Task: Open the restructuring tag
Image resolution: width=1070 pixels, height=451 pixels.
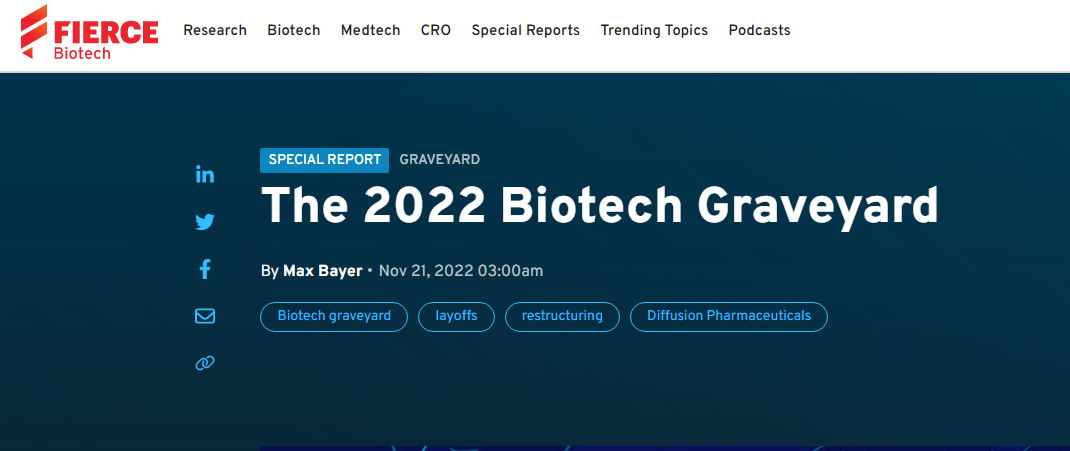Action: point(562,317)
